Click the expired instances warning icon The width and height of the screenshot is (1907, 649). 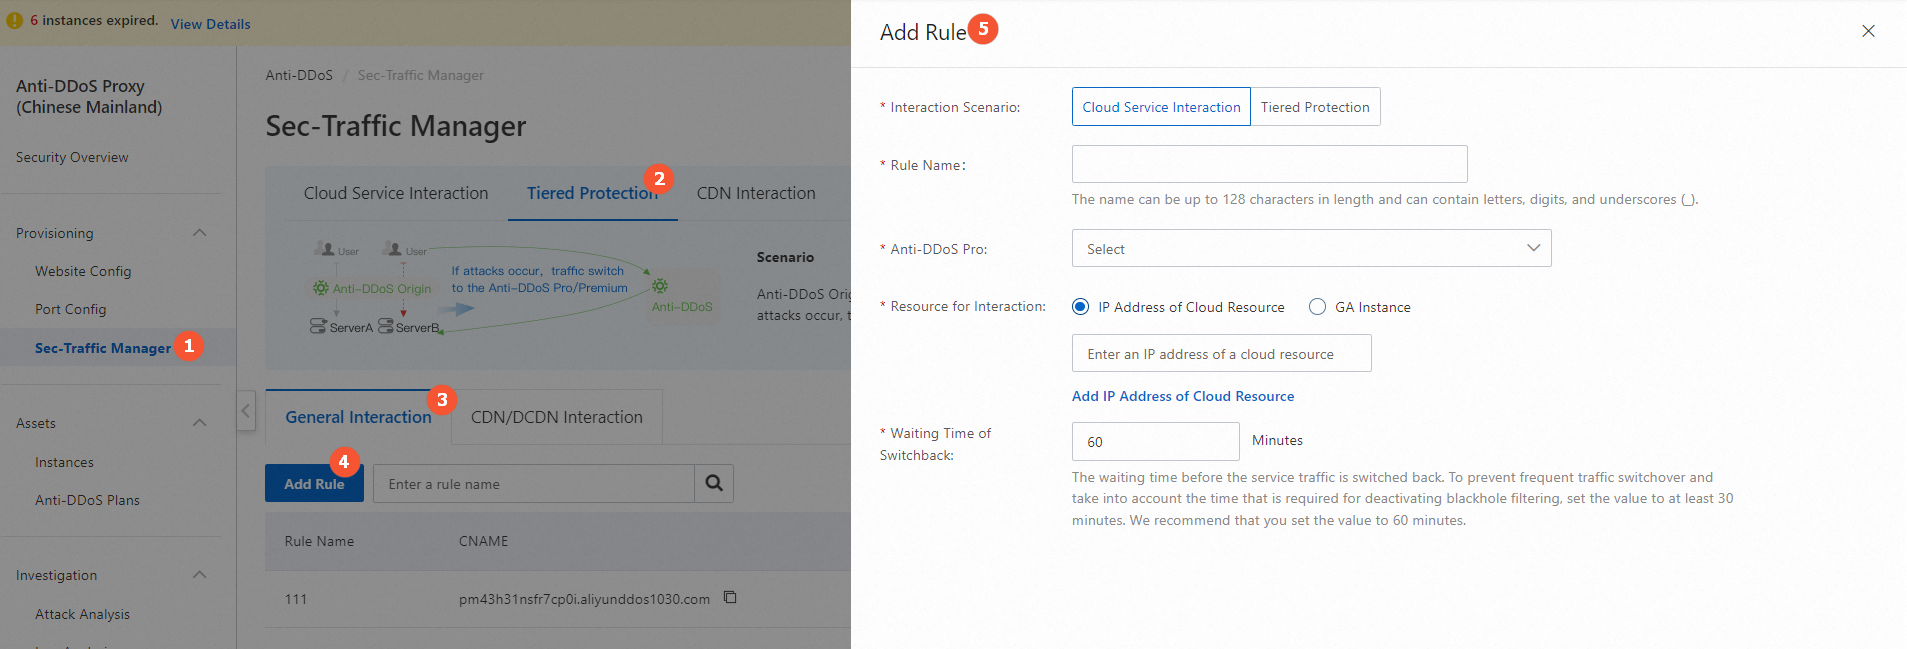tap(15, 21)
